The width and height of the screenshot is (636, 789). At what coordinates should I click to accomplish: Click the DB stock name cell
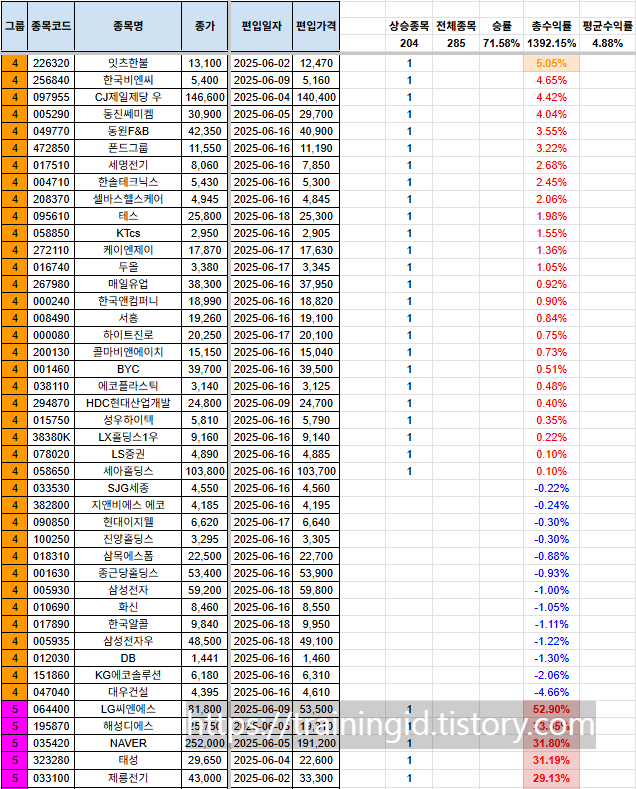click(x=128, y=659)
